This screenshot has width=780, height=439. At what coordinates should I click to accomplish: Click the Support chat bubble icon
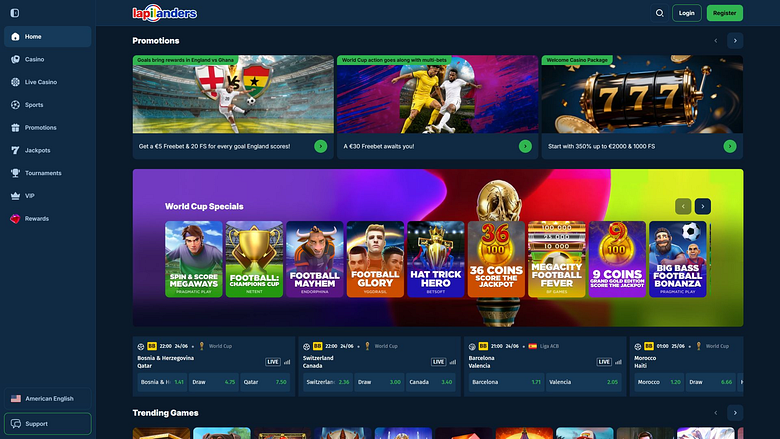click(x=16, y=424)
